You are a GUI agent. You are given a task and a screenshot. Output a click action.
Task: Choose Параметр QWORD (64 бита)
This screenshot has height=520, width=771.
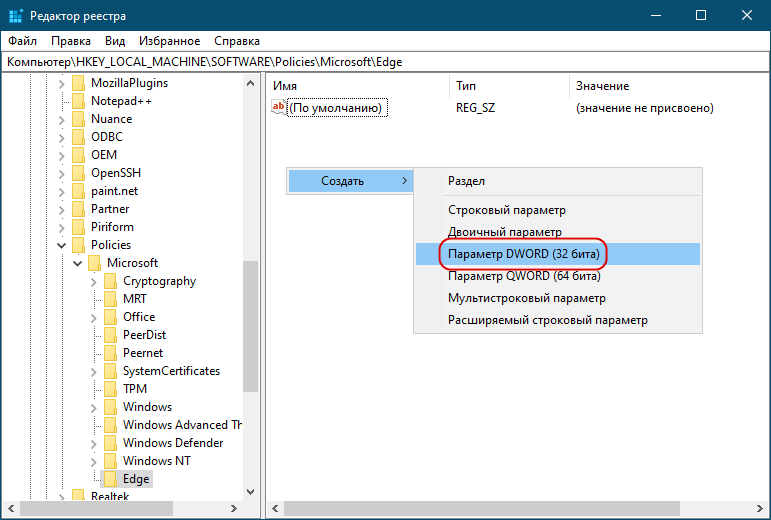558,276
